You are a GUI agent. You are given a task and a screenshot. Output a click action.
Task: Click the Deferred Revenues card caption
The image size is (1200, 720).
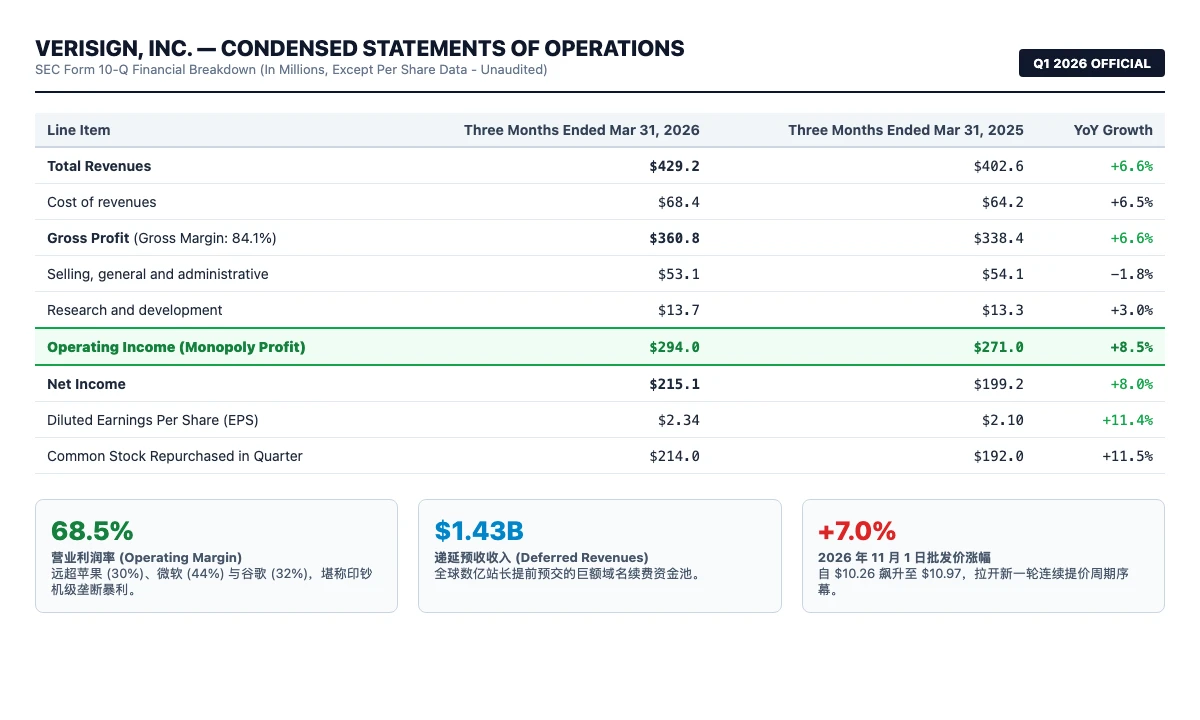coord(541,557)
